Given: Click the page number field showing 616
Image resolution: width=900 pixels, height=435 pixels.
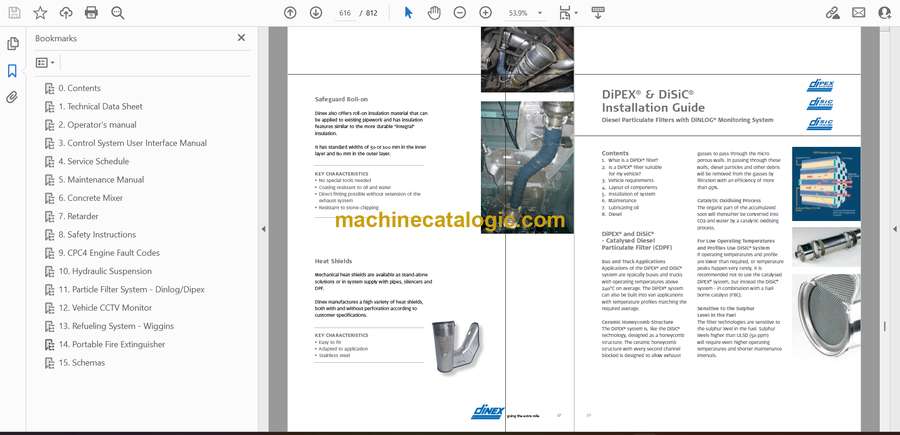Looking at the screenshot, I should click(x=345, y=13).
